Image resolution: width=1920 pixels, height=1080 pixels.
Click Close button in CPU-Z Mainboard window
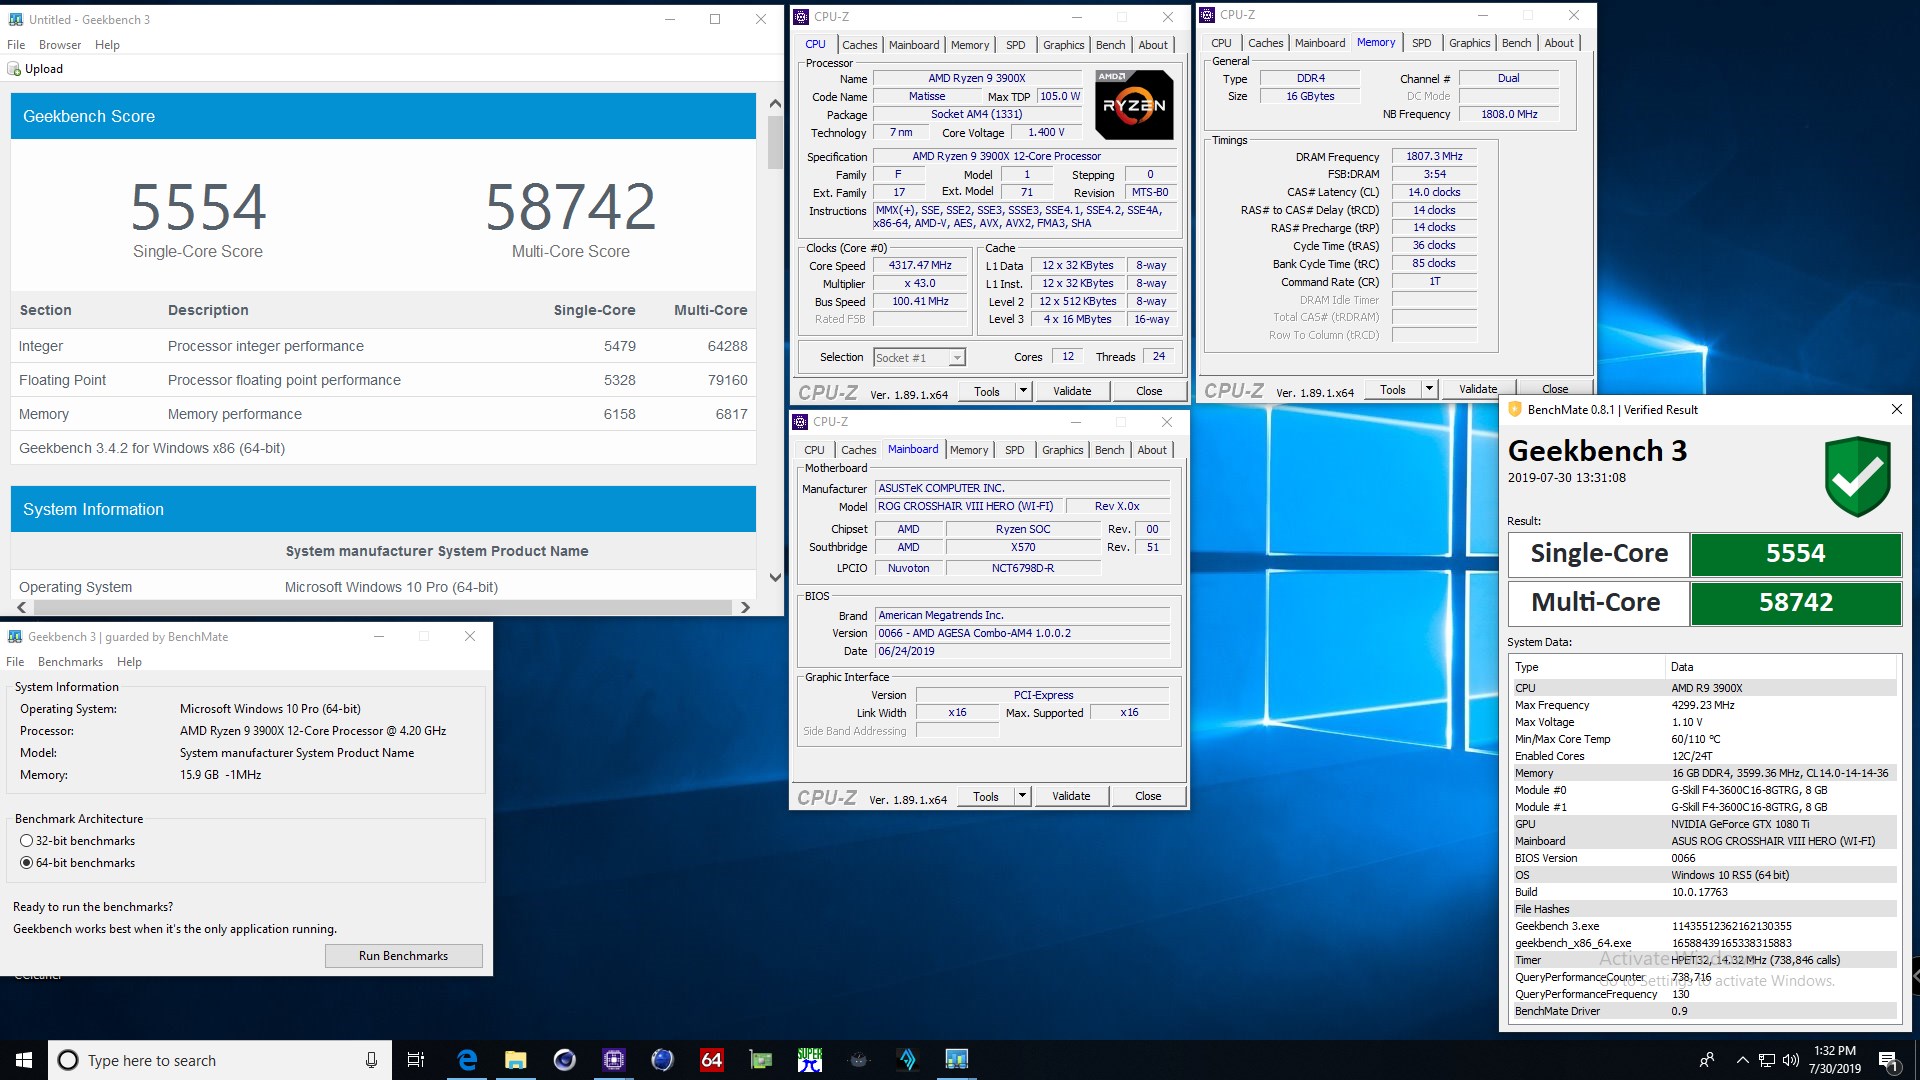[x=1148, y=796]
